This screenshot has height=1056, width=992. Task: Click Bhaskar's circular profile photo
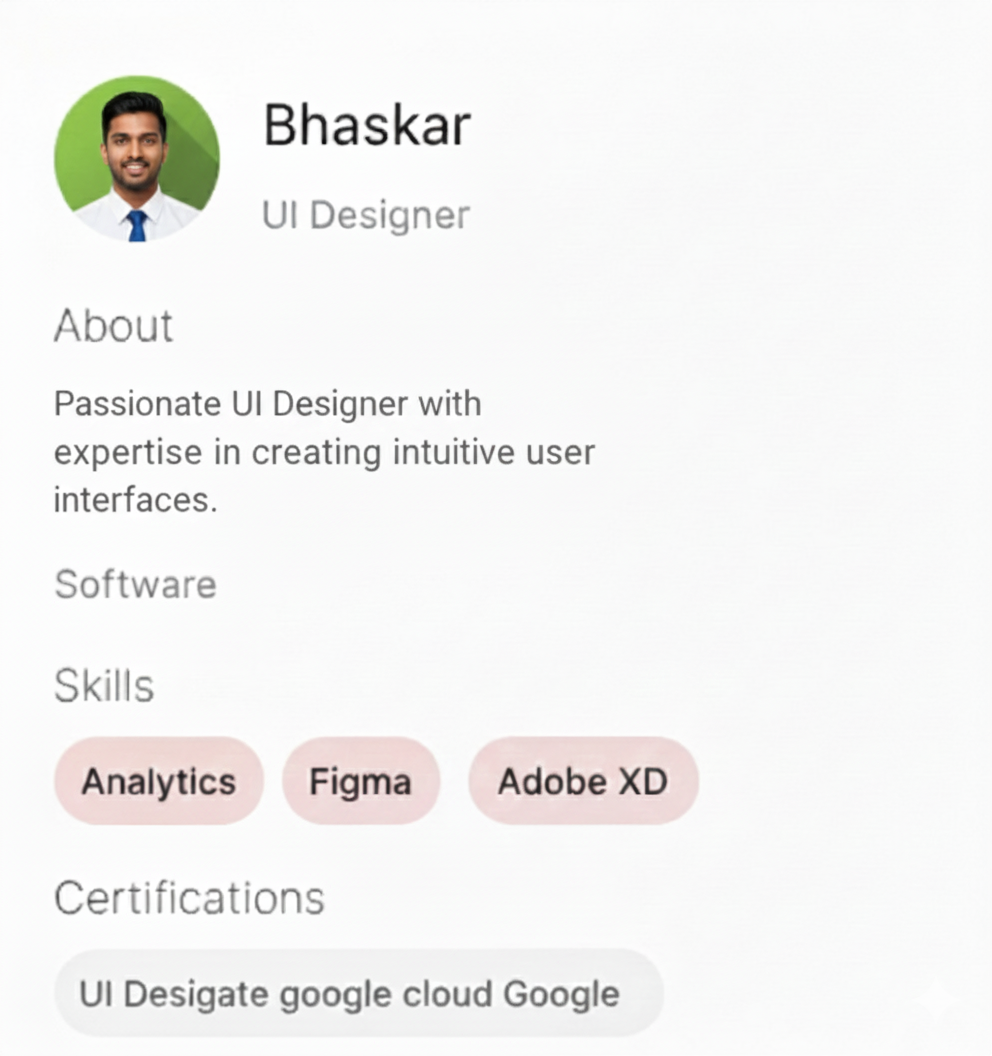(137, 158)
